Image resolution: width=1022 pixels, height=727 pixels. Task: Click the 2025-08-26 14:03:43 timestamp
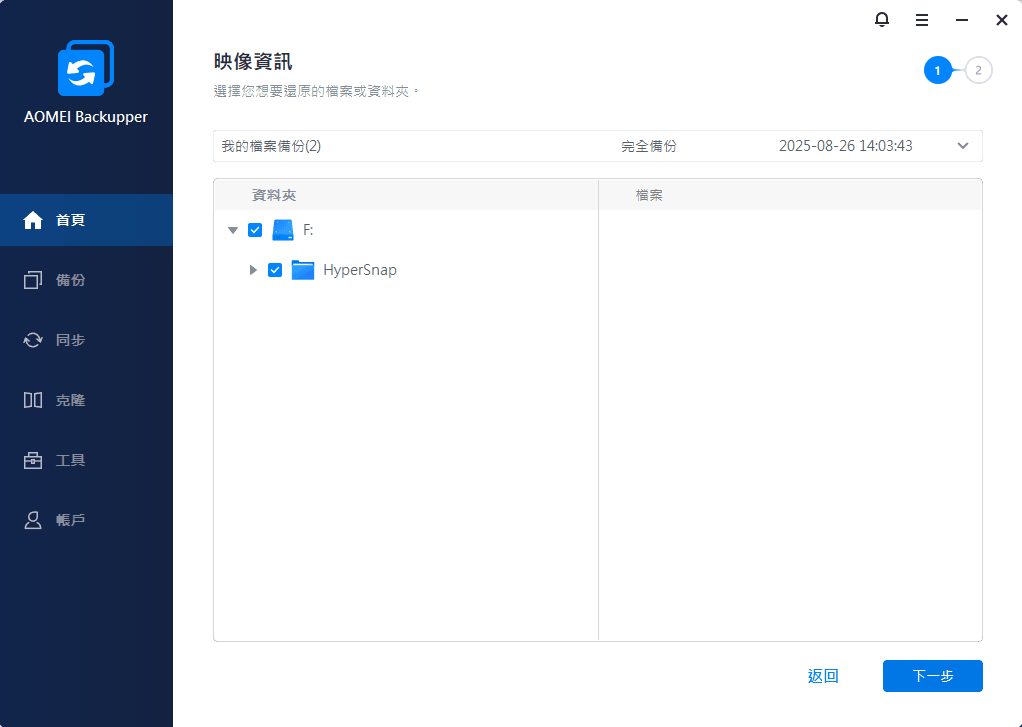845,146
